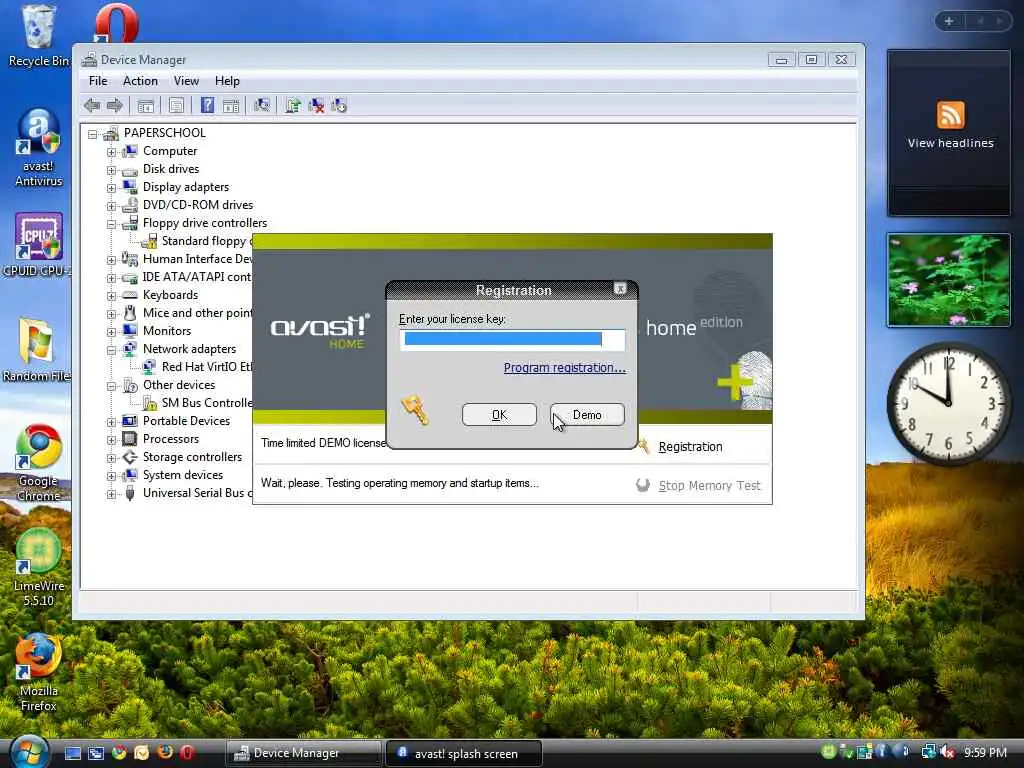Select the Mozilla Firefox desktop shortcut

[x=39, y=673]
